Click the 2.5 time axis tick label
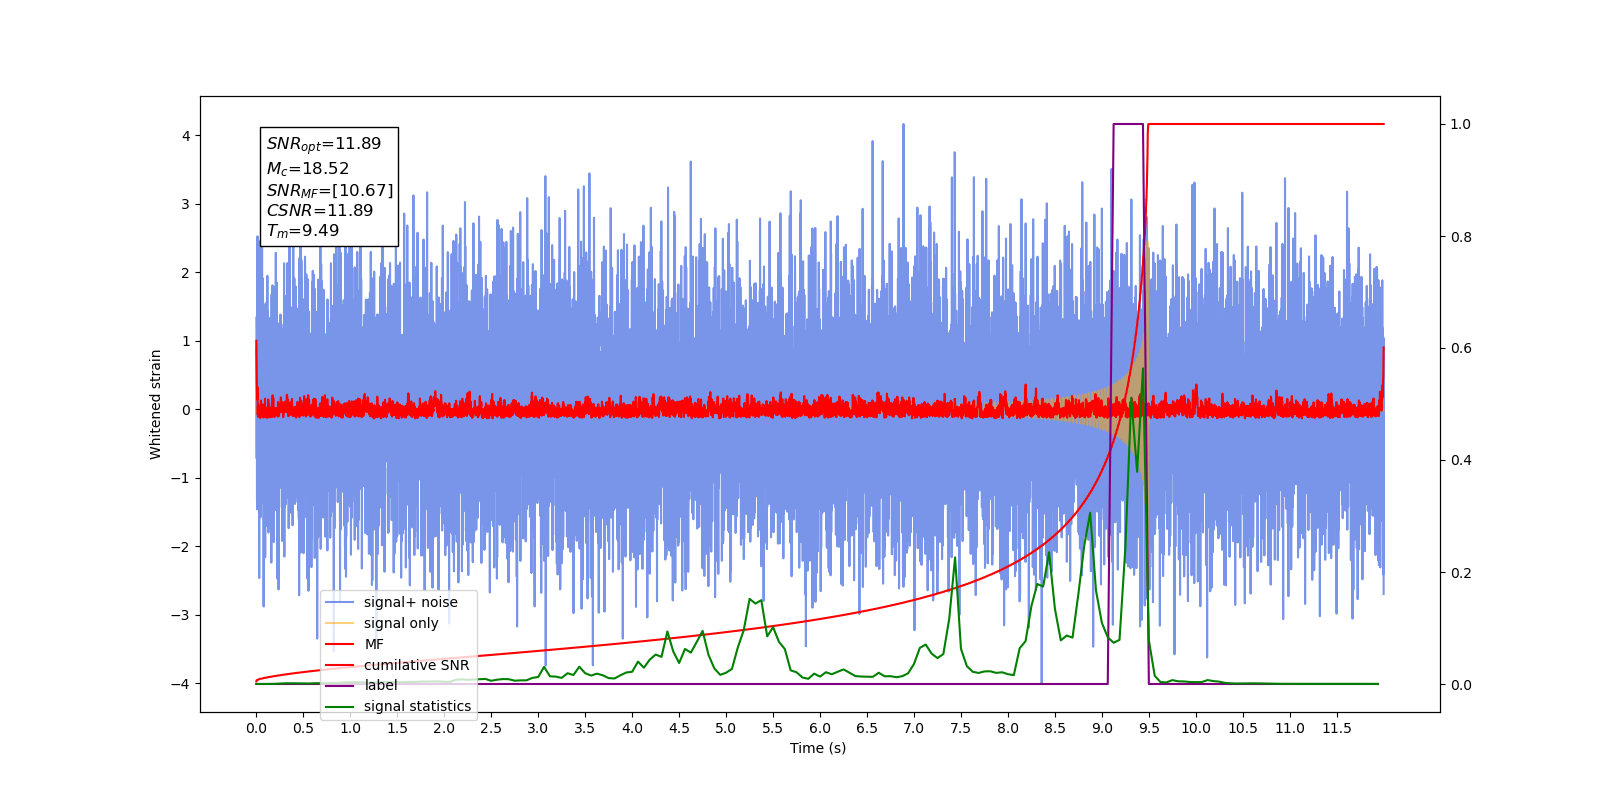Viewport: 1600px width, 800px height. click(x=491, y=728)
